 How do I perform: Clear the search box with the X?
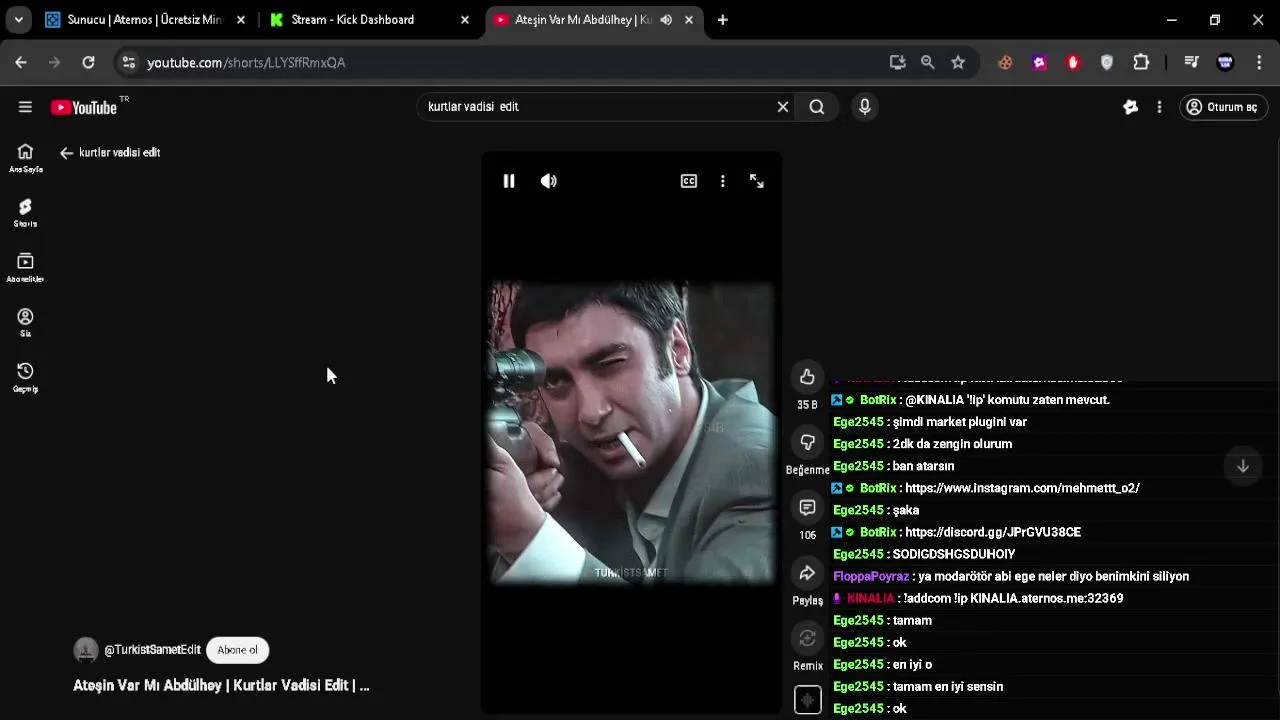[x=783, y=107]
